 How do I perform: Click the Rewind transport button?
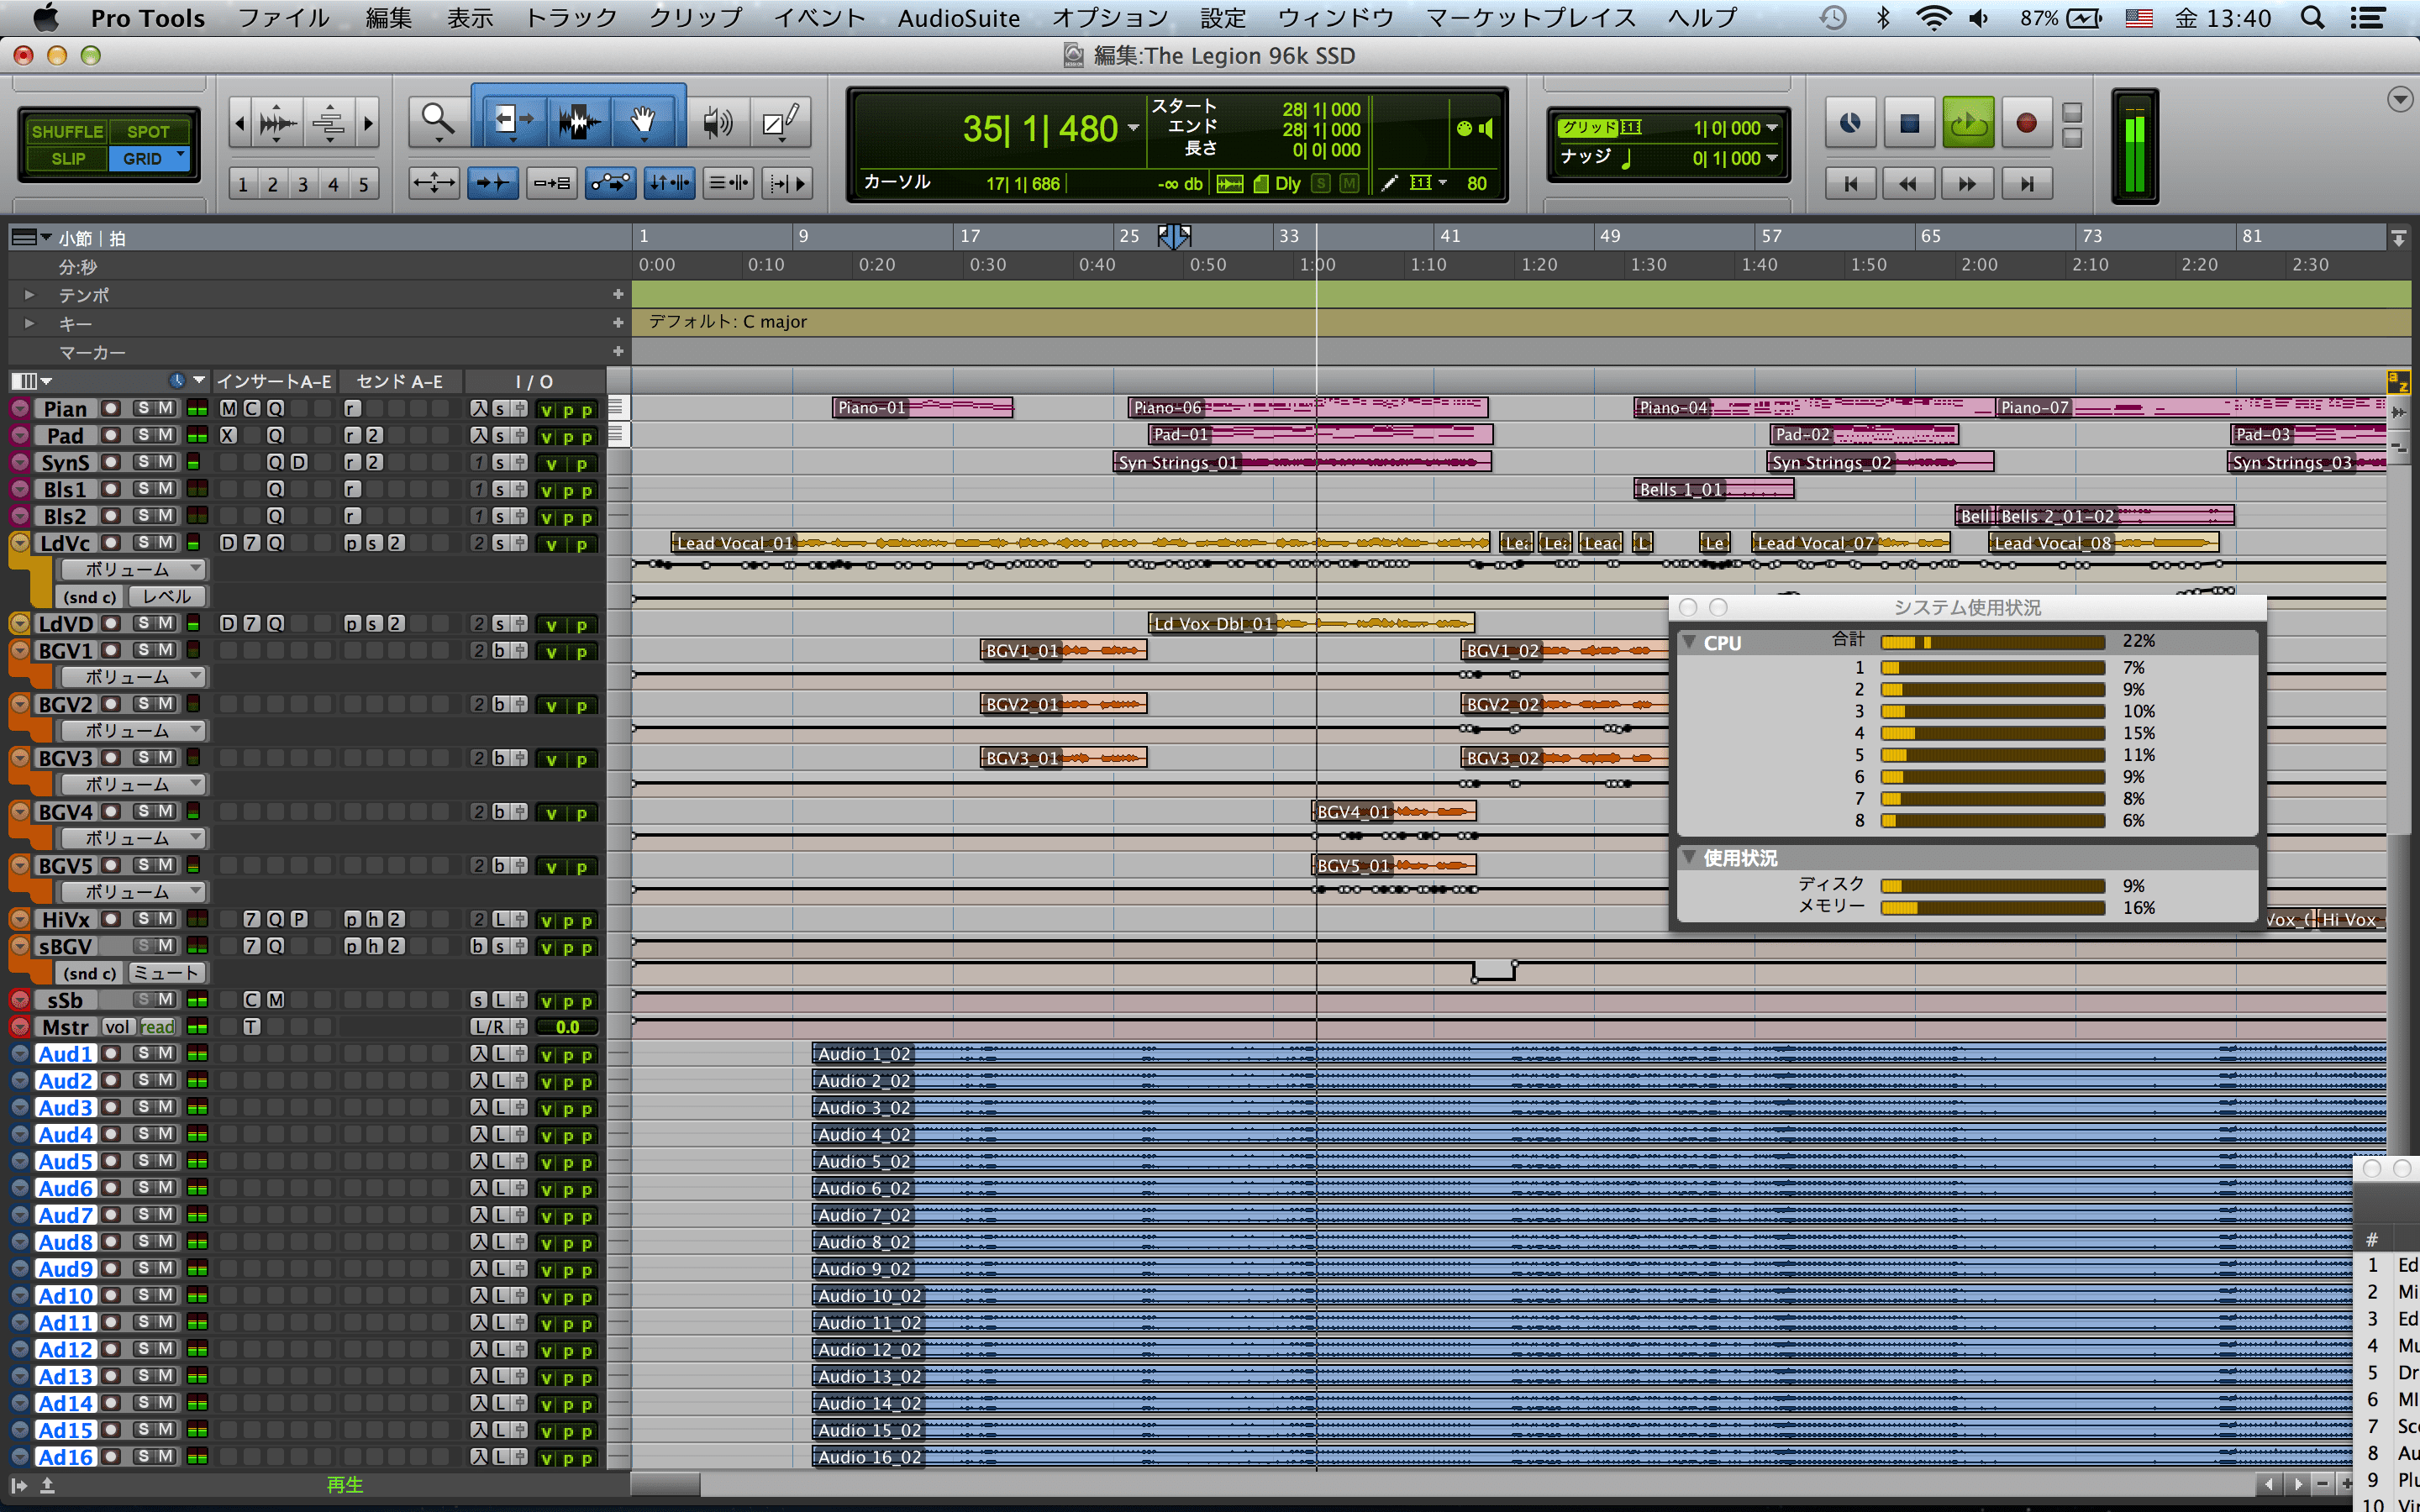[1908, 184]
